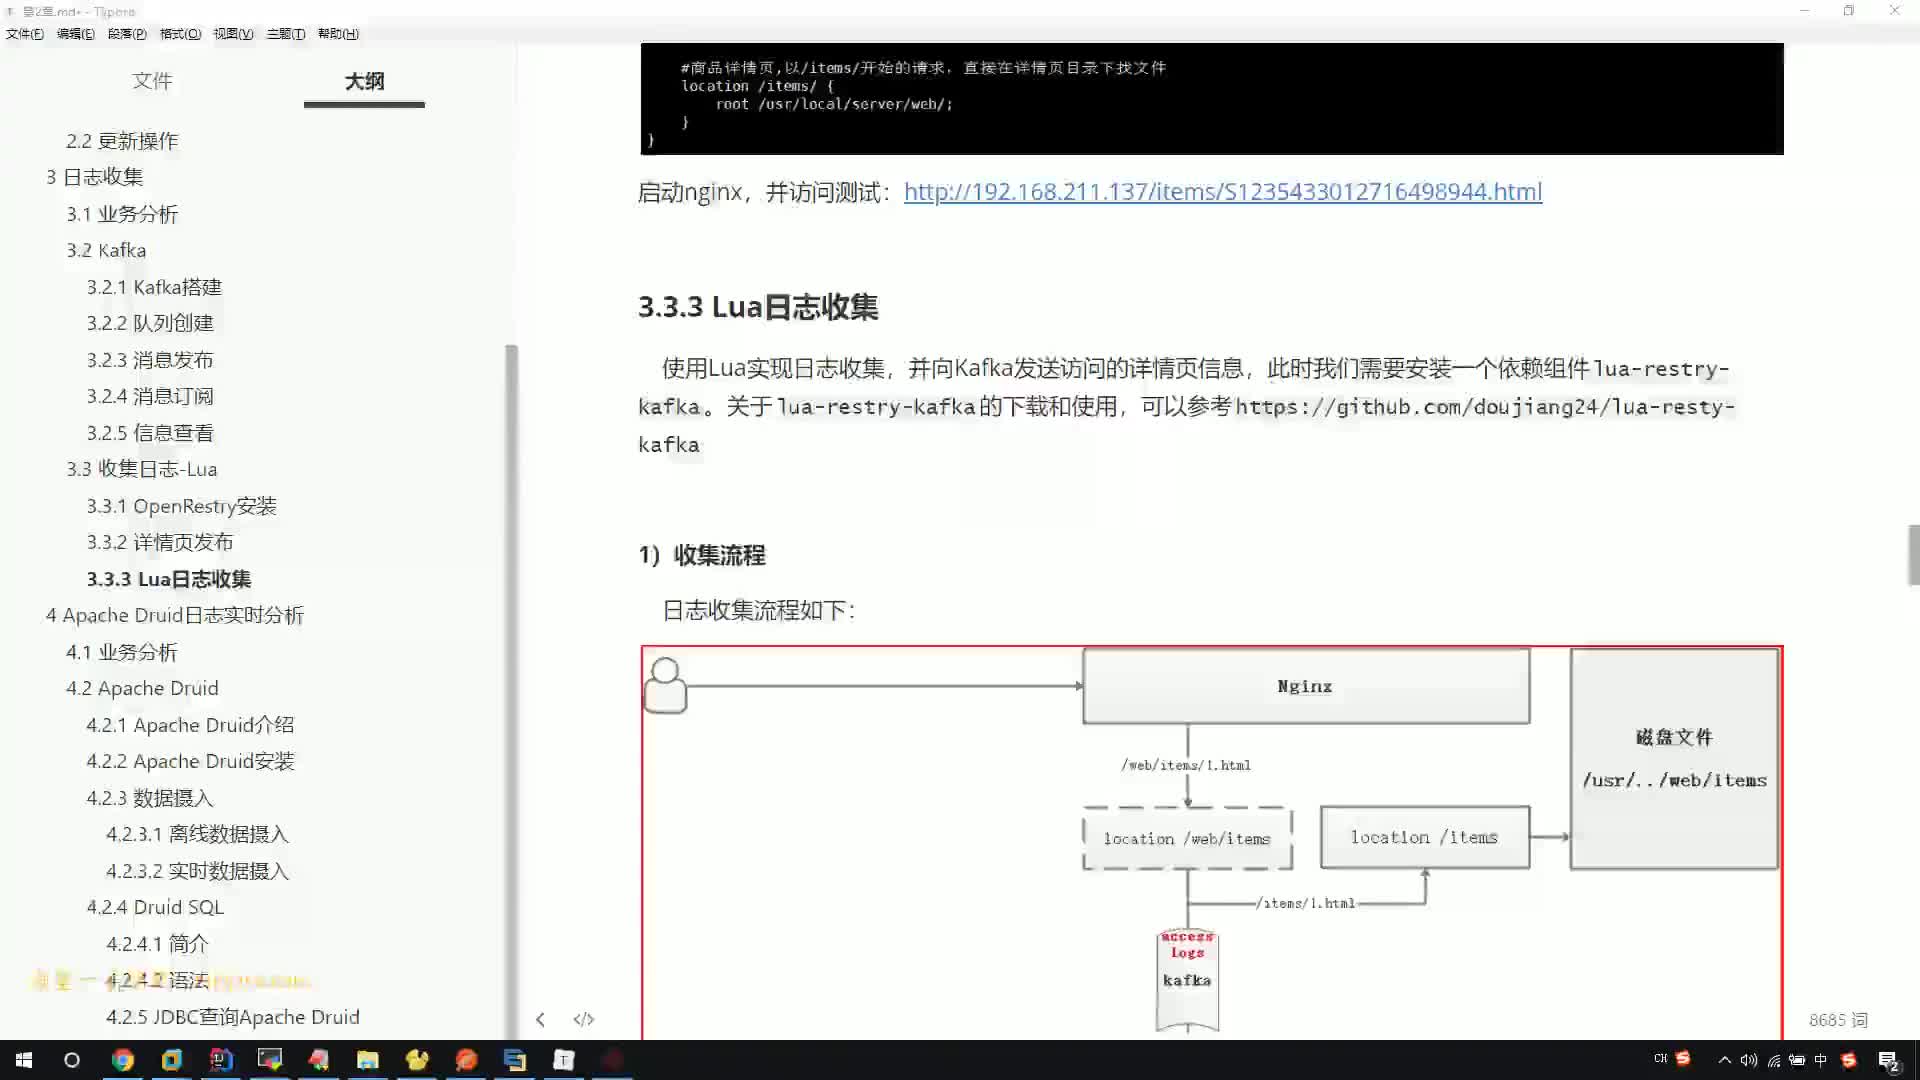
Task: Open File Explorer from taskbar
Action: pos(368,1060)
